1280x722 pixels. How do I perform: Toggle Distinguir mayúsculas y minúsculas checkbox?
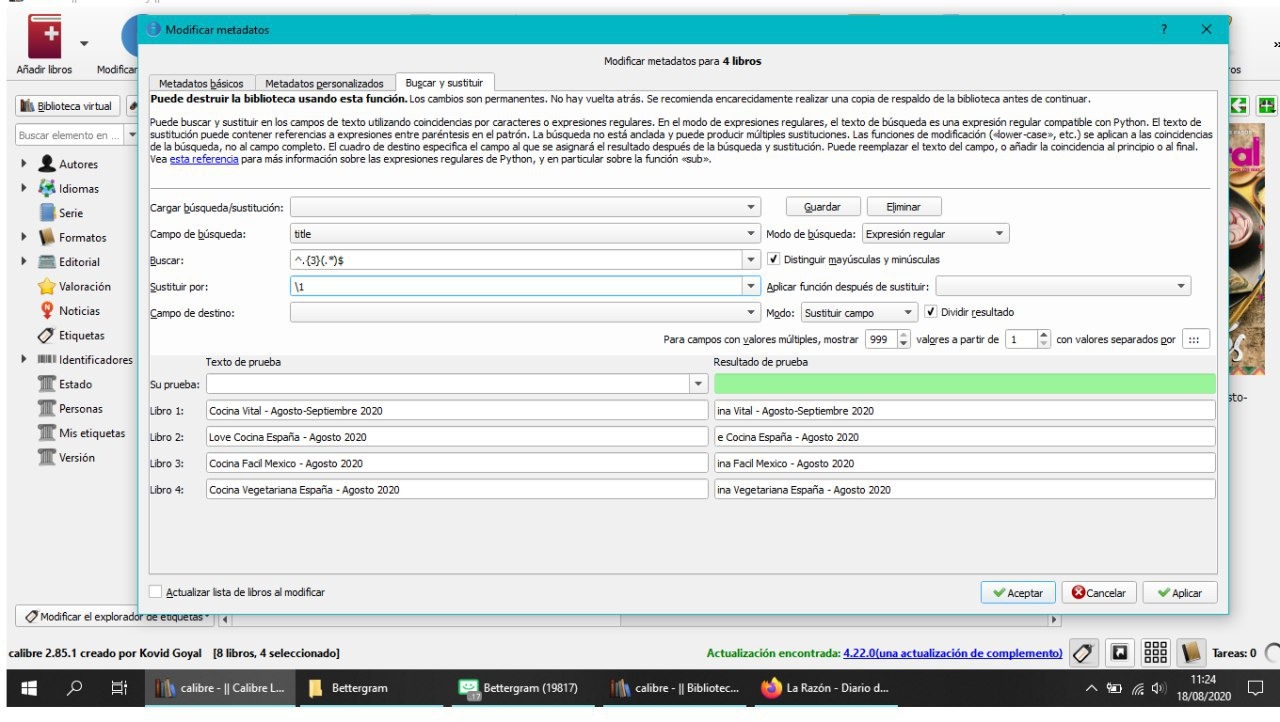(774, 259)
